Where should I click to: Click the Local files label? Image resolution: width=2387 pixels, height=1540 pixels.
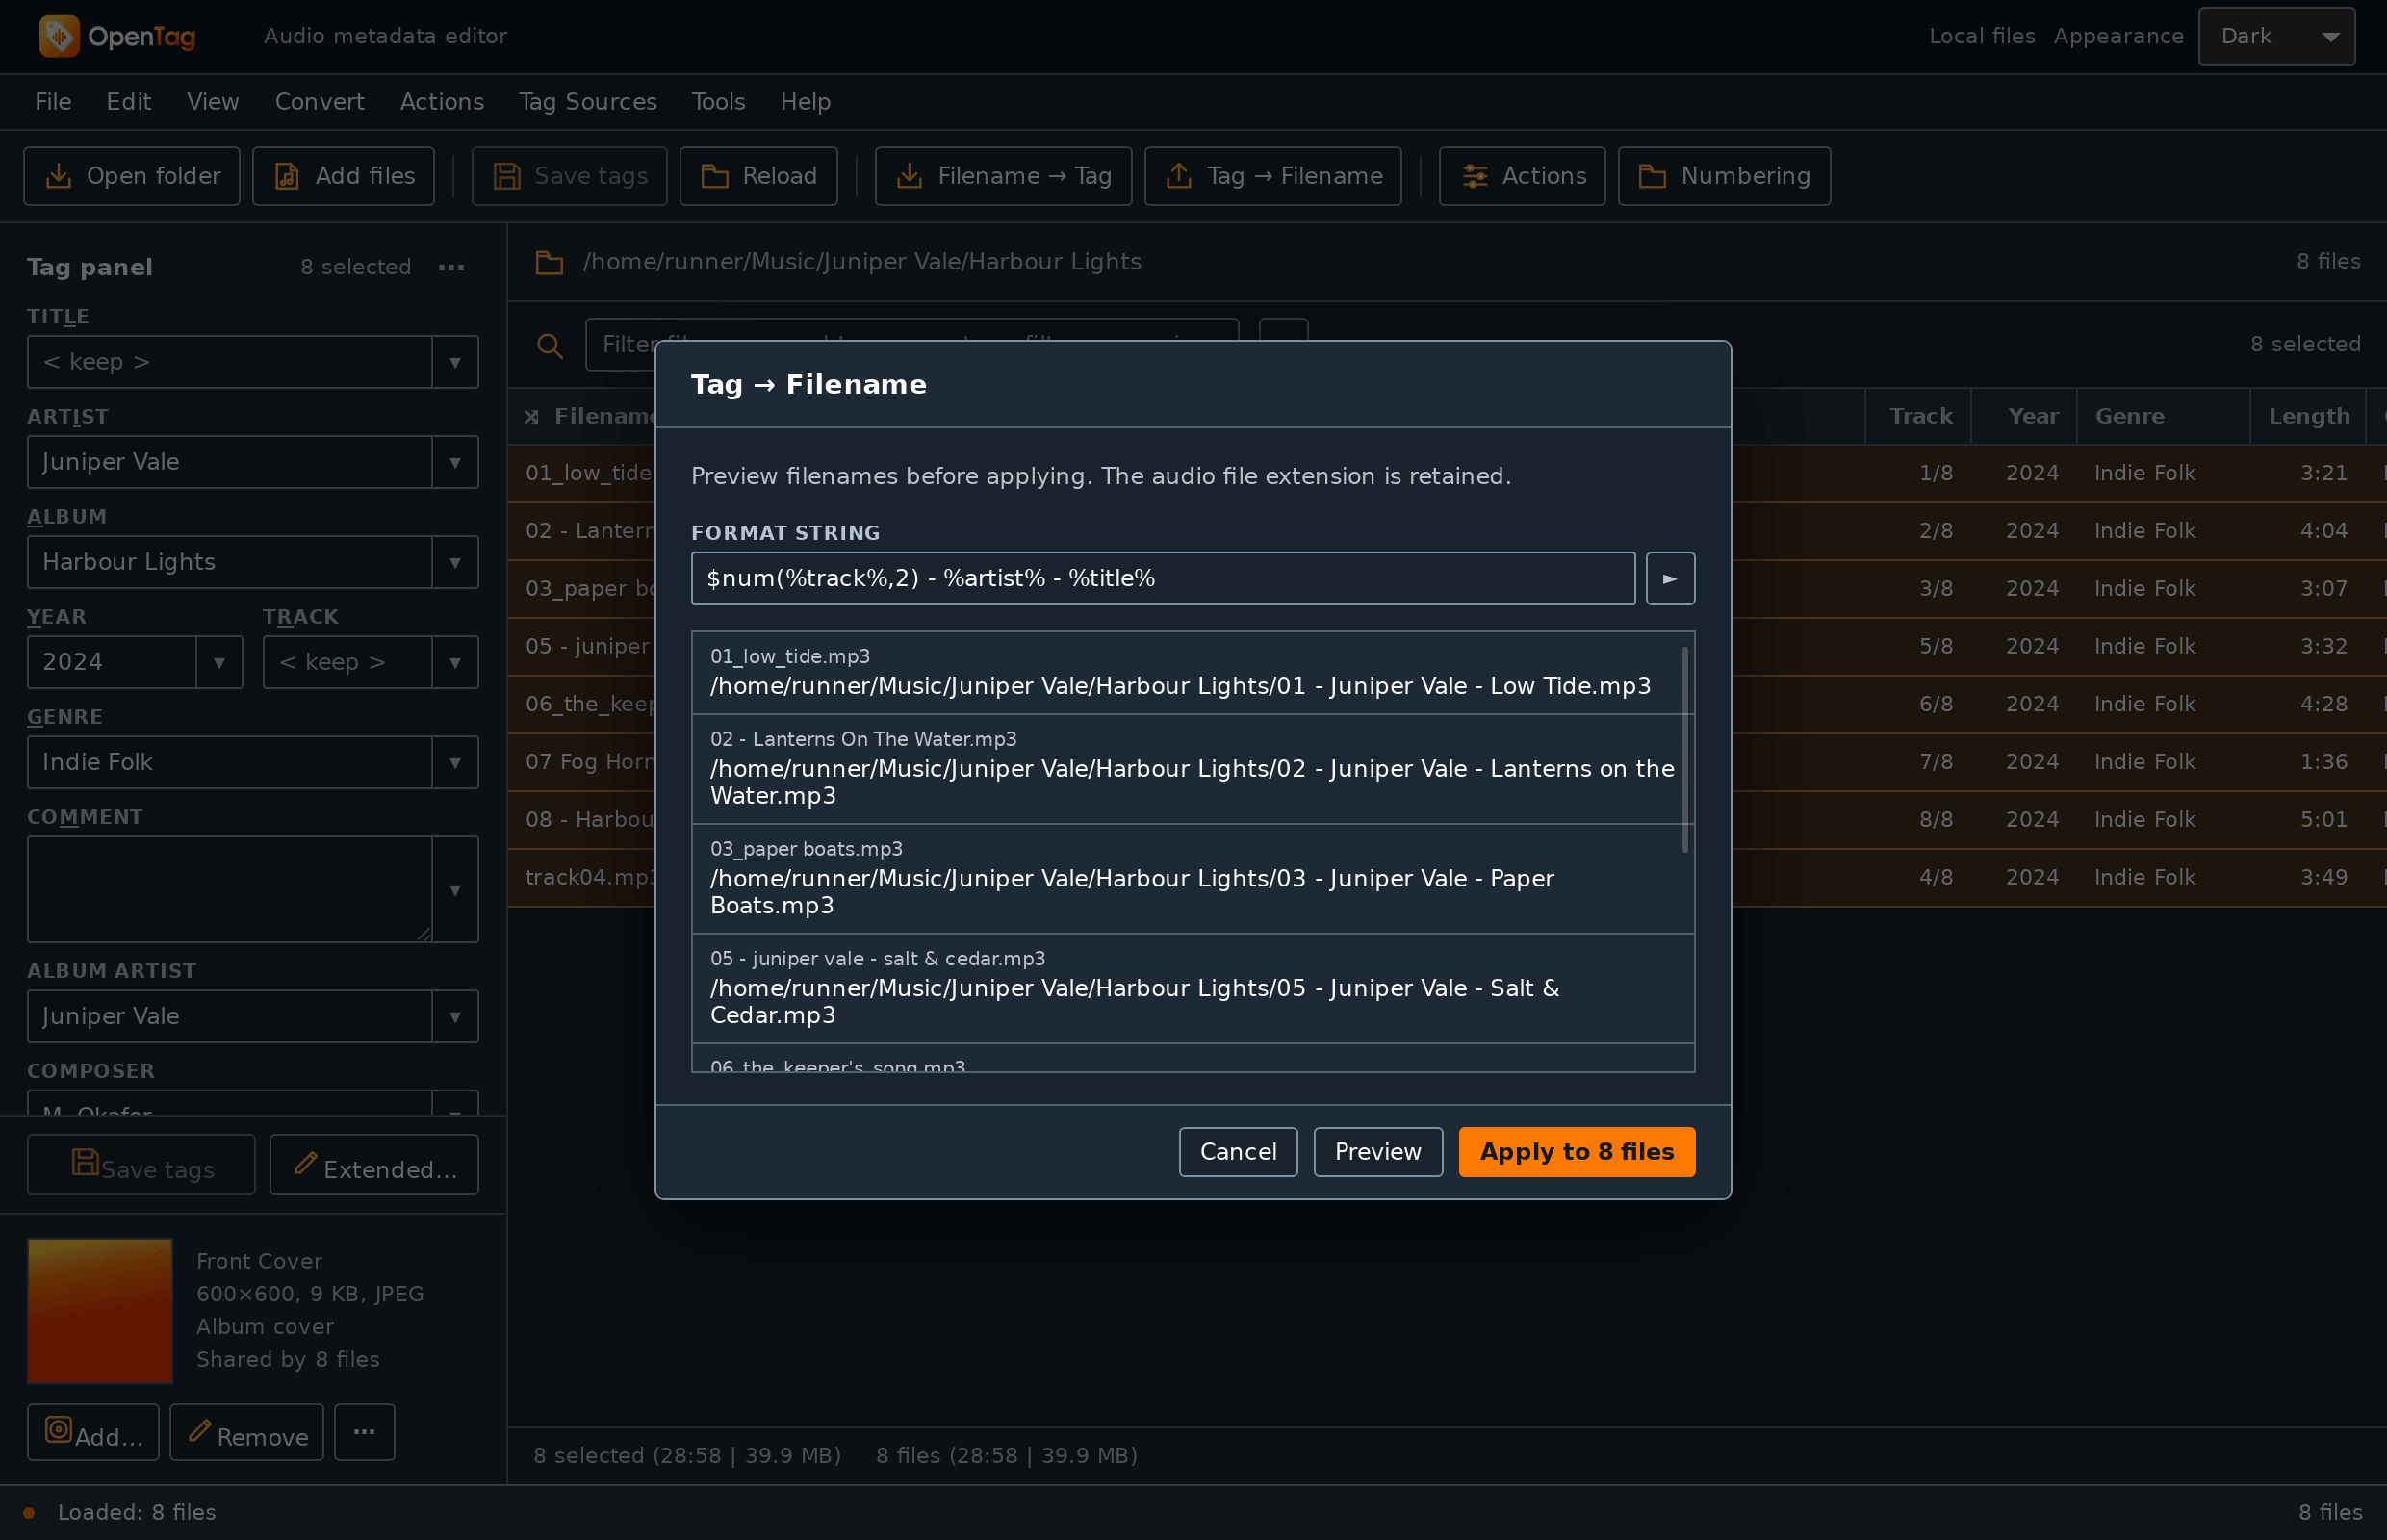1981,36
